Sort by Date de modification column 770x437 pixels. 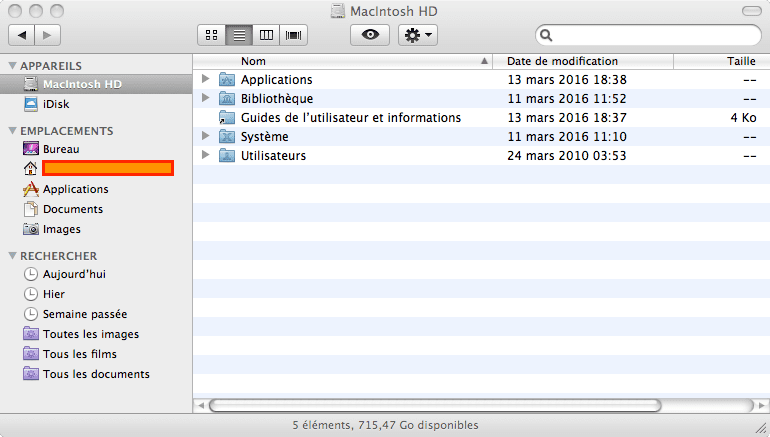coord(583,61)
